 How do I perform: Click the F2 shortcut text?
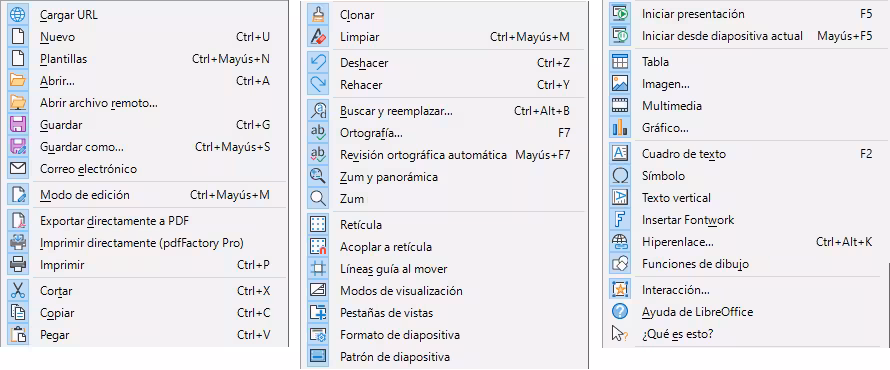[x=866, y=154]
